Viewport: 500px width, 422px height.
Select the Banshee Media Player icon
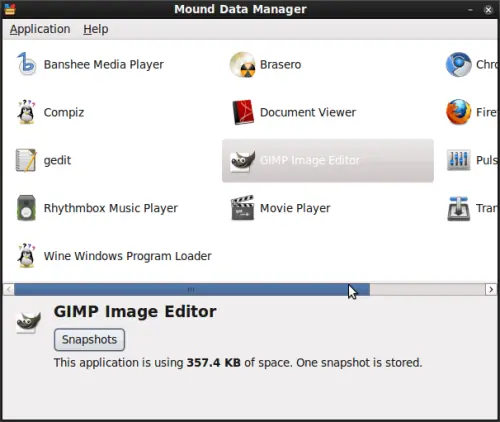(x=27, y=64)
